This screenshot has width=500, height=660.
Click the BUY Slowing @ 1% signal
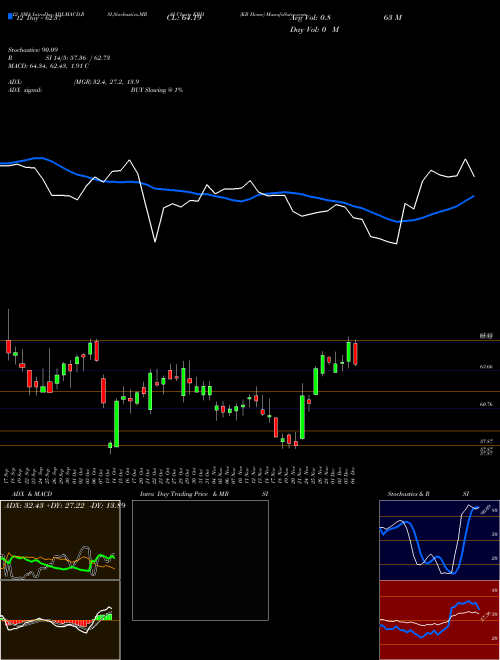tap(157, 90)
